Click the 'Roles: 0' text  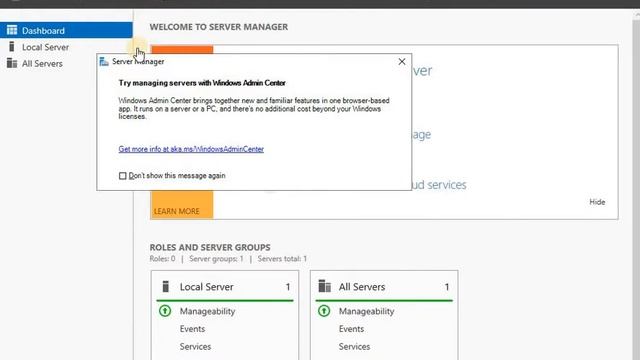click(162, 259)
